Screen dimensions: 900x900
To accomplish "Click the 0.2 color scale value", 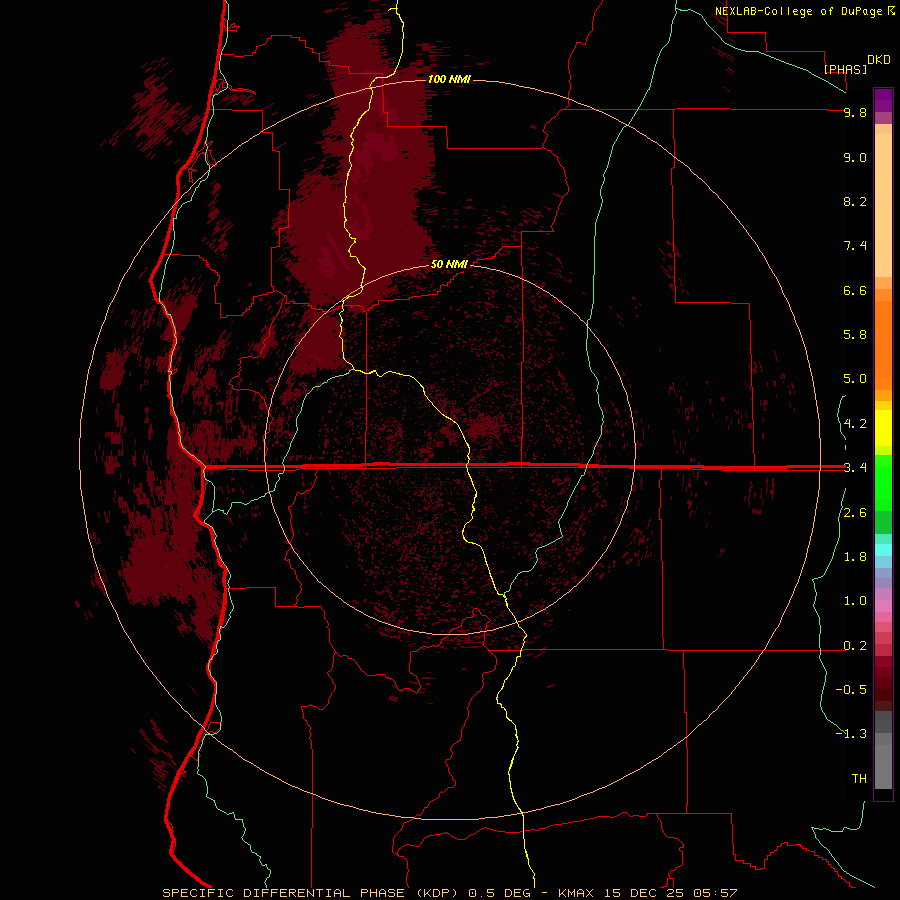I will pyautogui.click(x=855, y=646).
